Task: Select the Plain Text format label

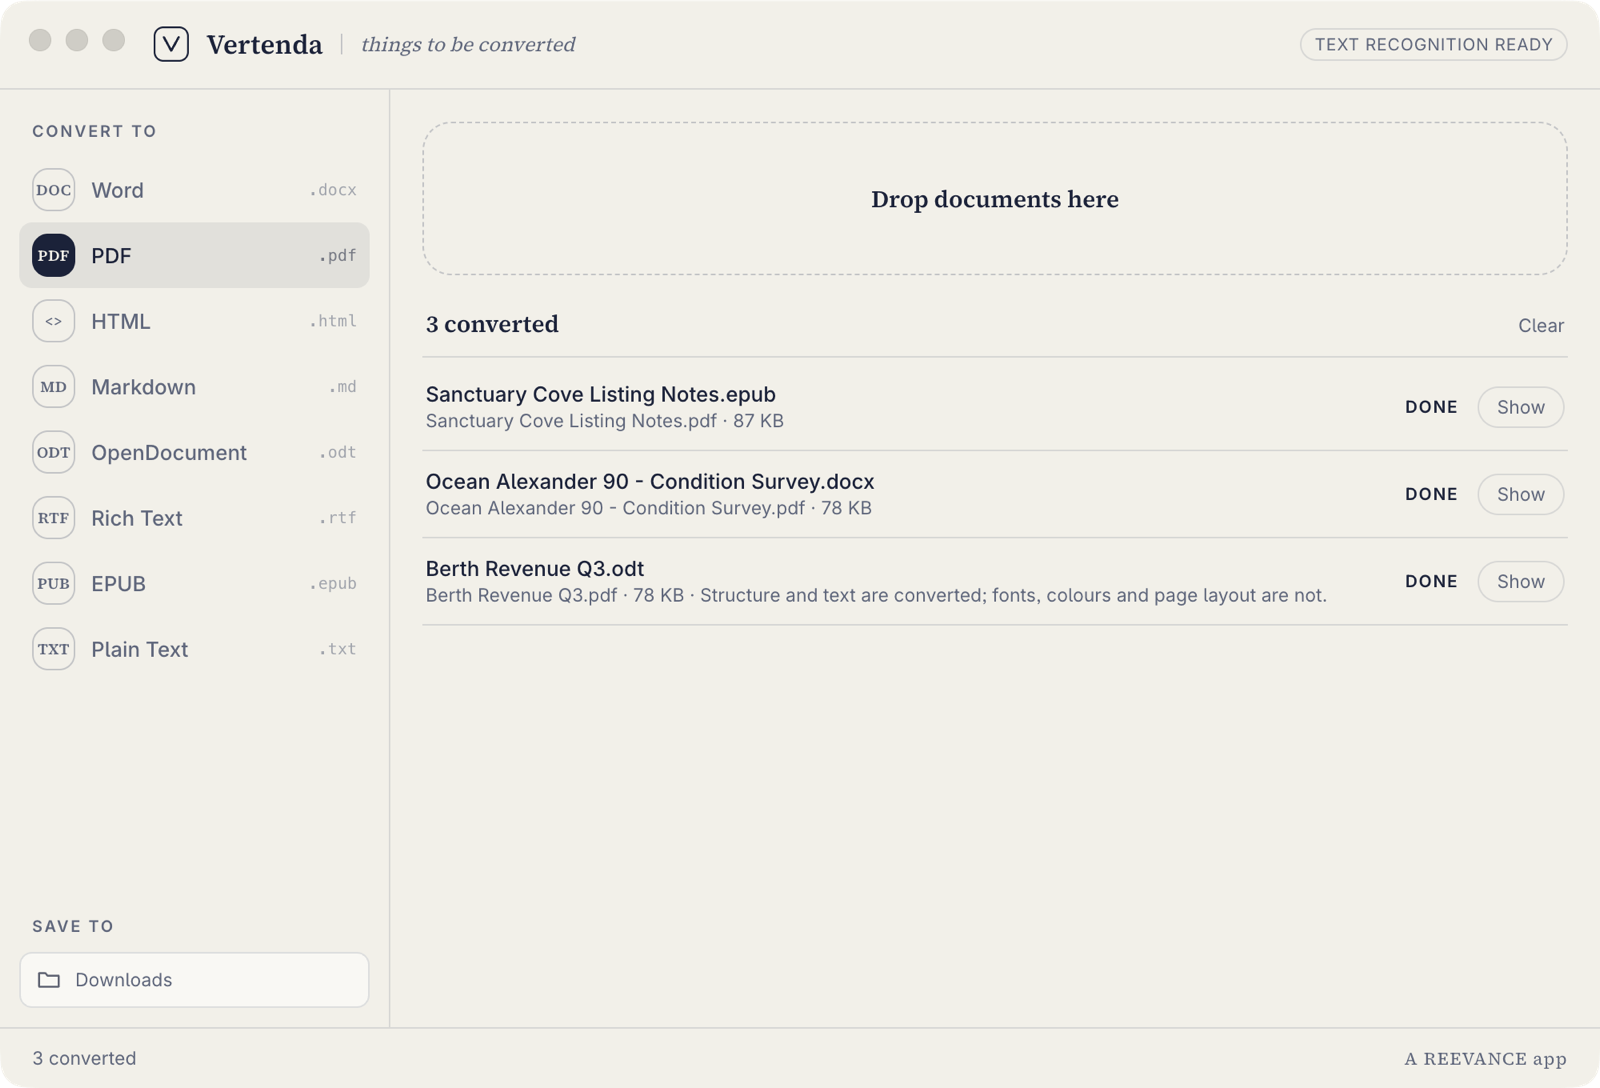Action: (x=139, y=649)
